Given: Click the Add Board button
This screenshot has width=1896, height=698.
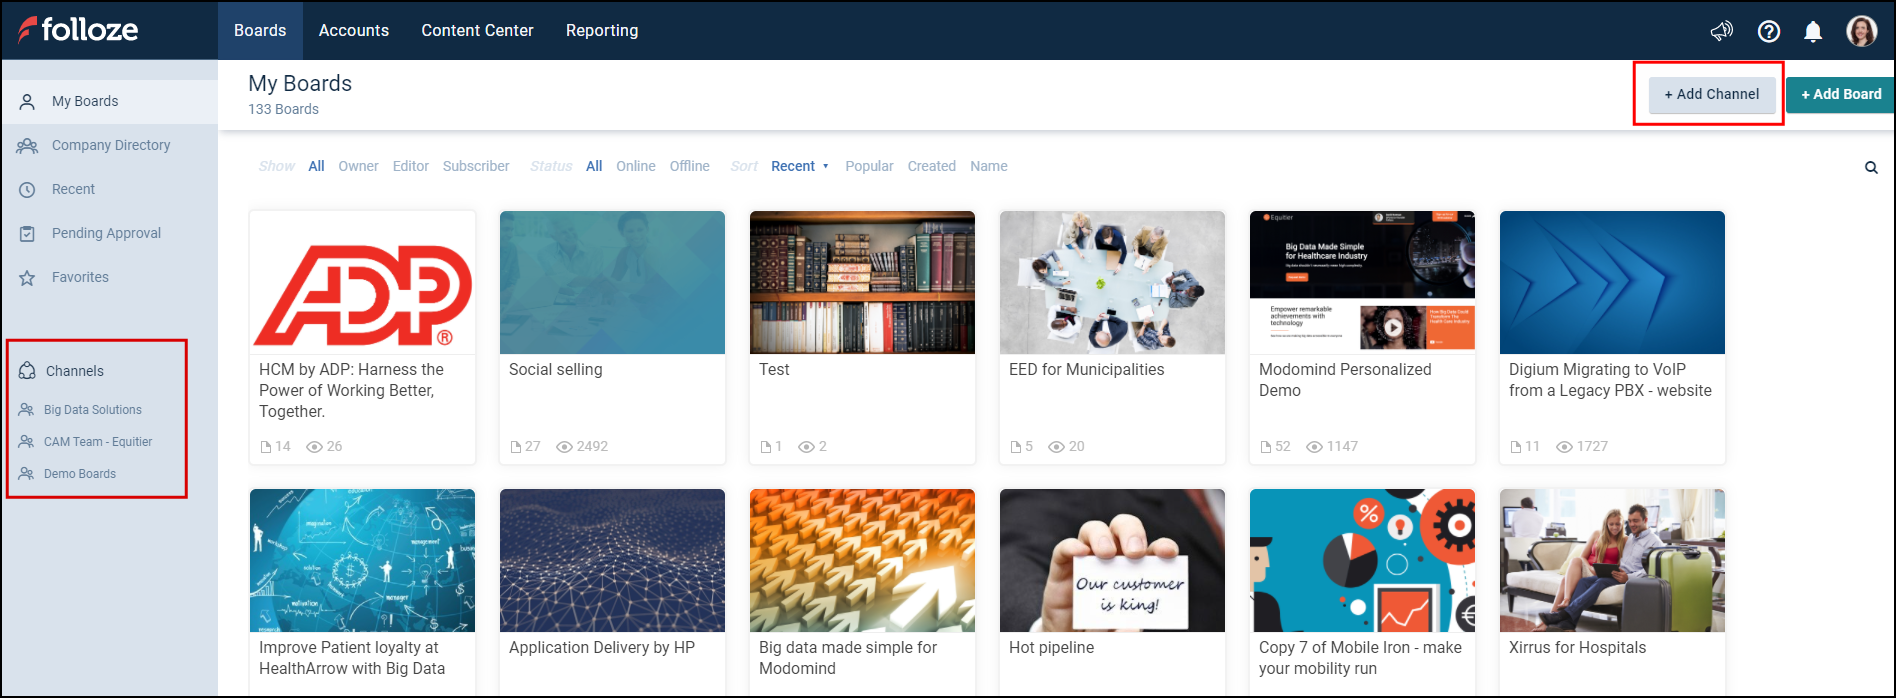Looking at the screenshot, I should 1840,94.
